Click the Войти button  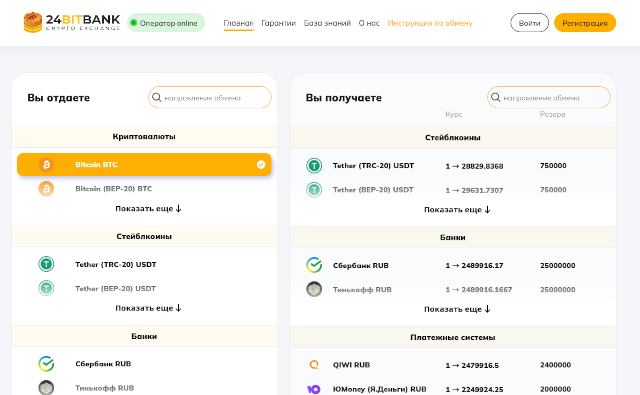pos(529,23)
